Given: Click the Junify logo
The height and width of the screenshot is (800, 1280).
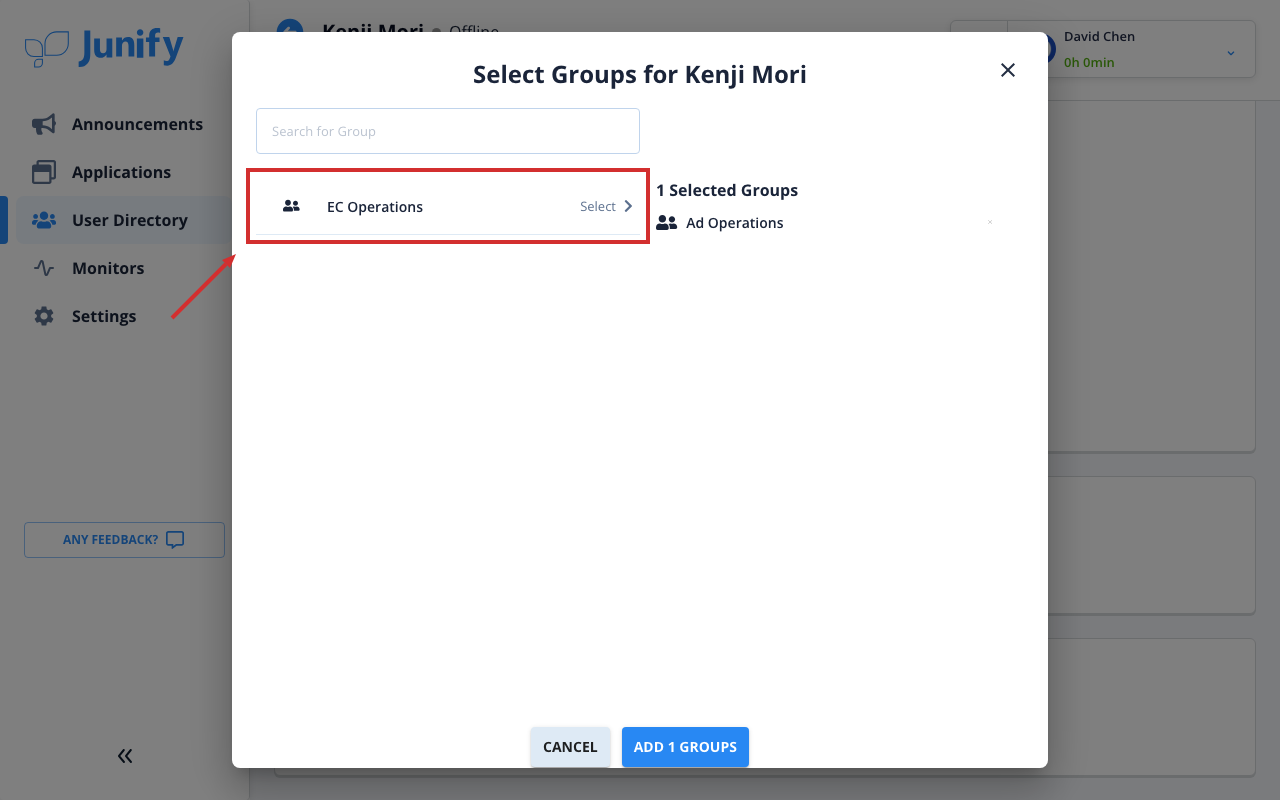Looking at the screenshot, I should point(104,47).
